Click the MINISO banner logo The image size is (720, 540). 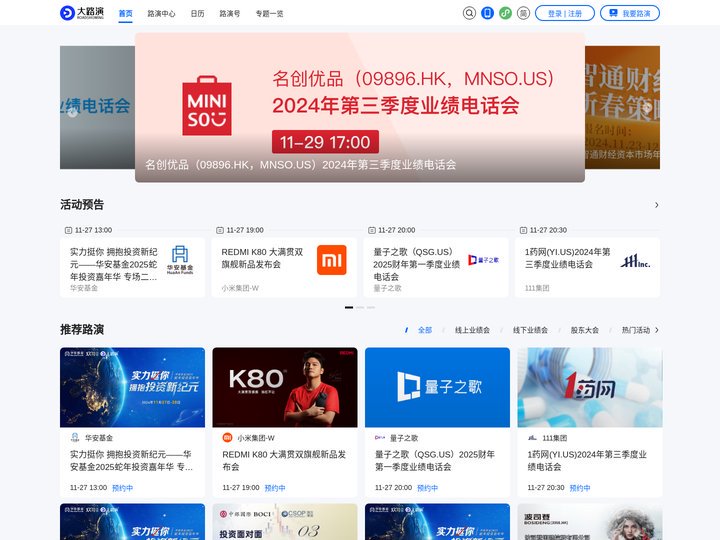coord(207,106)
